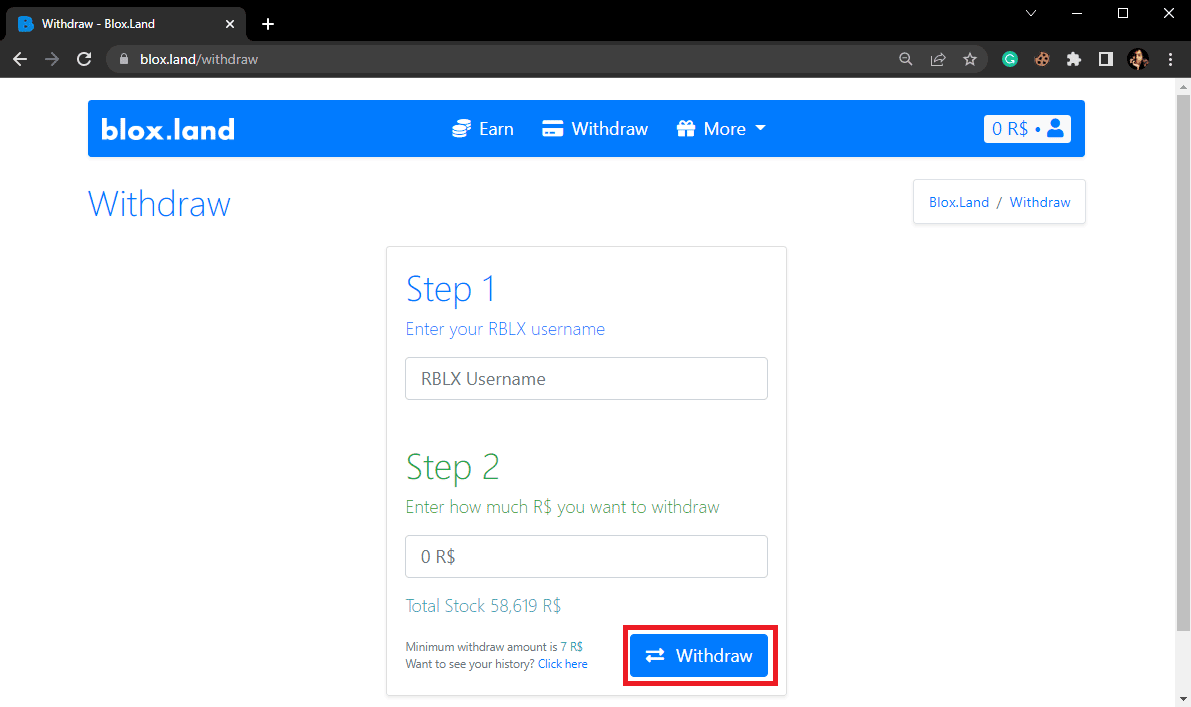The image size is (1191, 707).
Task: Close the Withdraw - Blox.Land tab
Action: pyautogui.click(x=229, y=24)
